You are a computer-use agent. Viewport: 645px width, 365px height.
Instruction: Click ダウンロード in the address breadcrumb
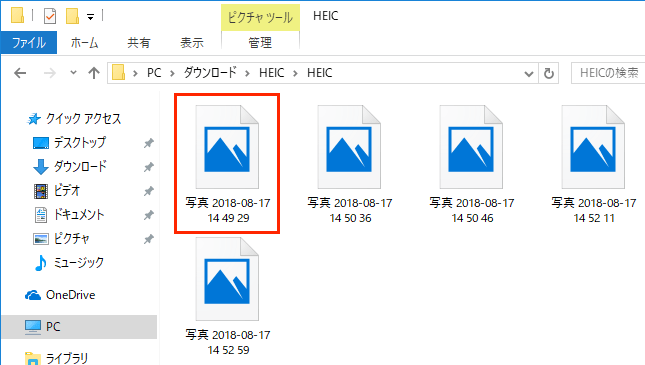pyautogui.click(x=210, y=73)
